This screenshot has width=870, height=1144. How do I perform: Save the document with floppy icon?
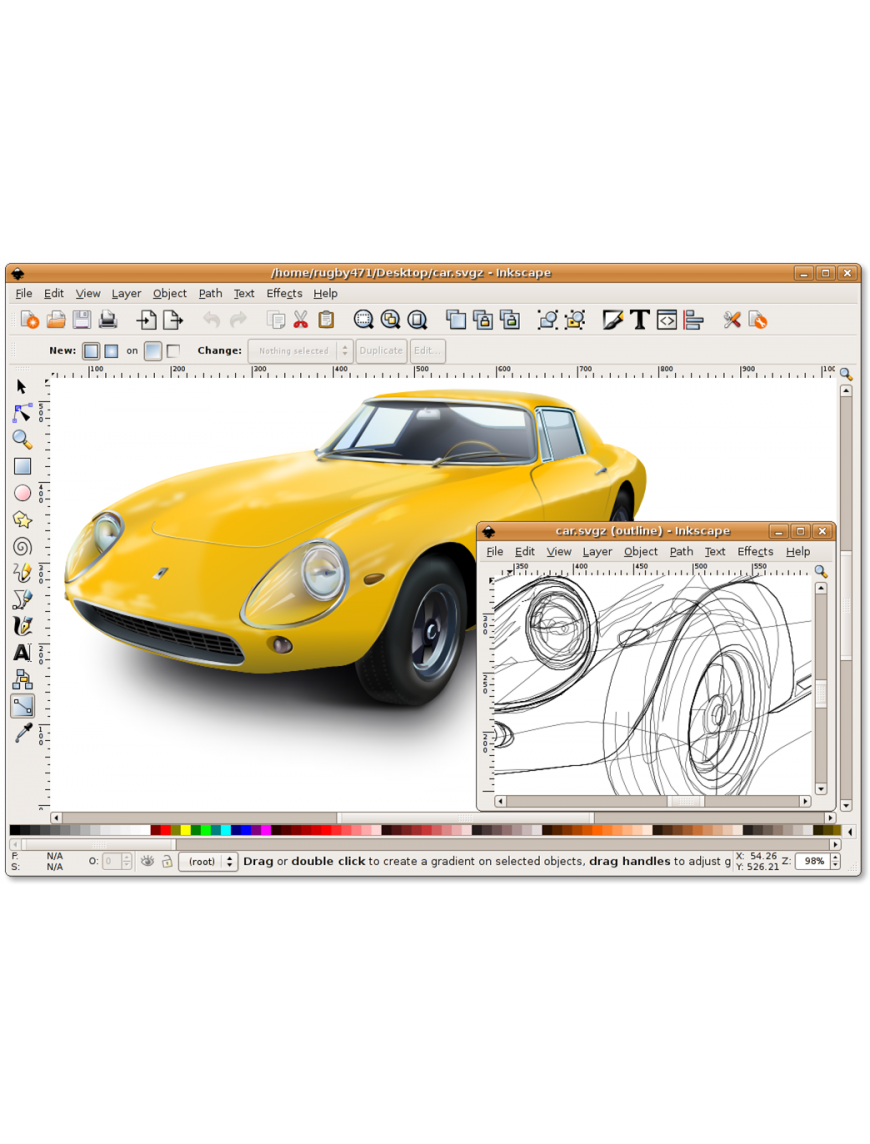point(82,320)
